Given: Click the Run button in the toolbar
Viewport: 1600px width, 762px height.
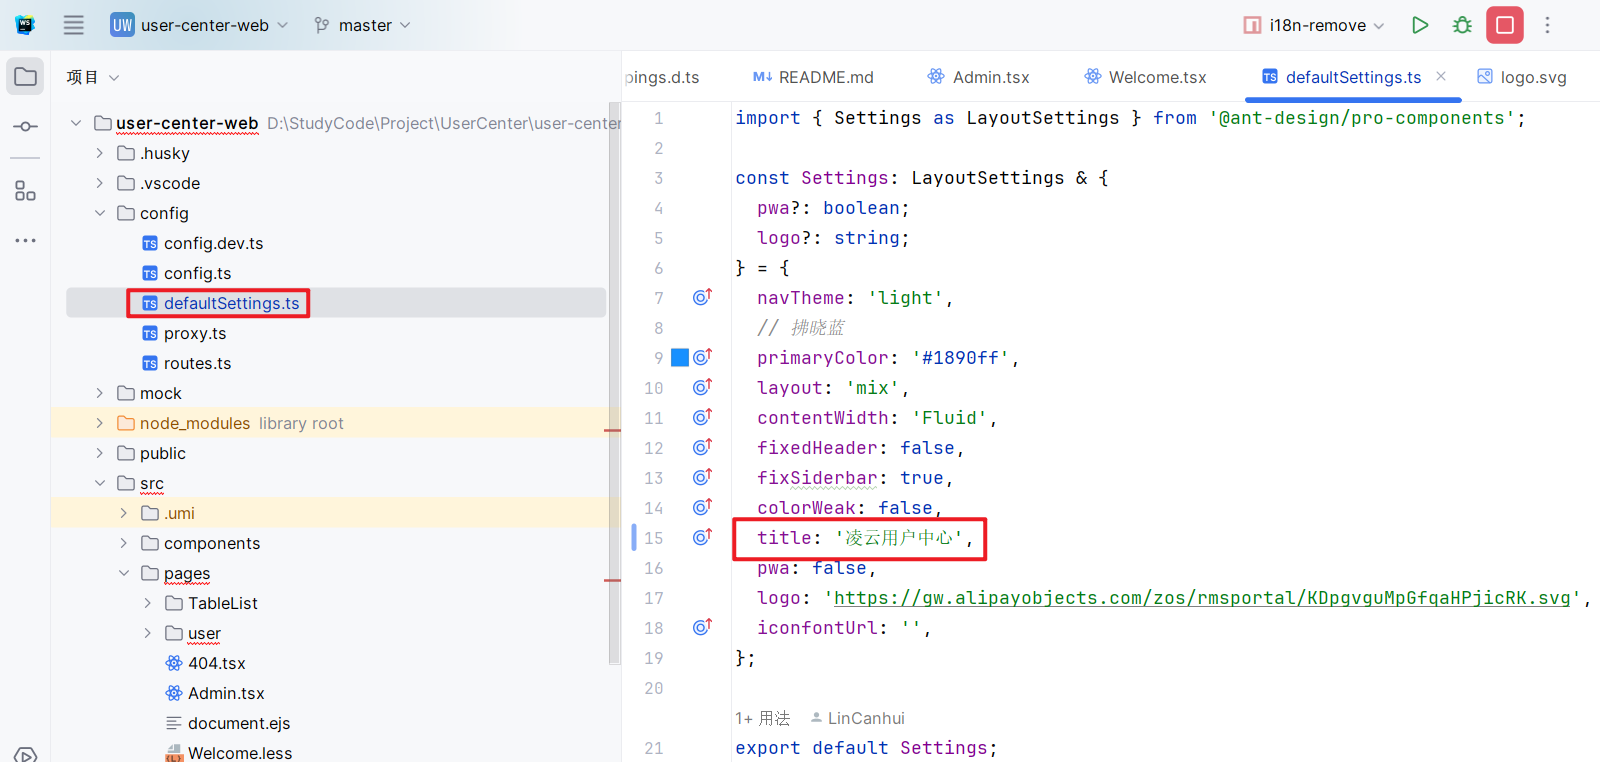Looking at the screenshot, I should tap(1419, 25).
